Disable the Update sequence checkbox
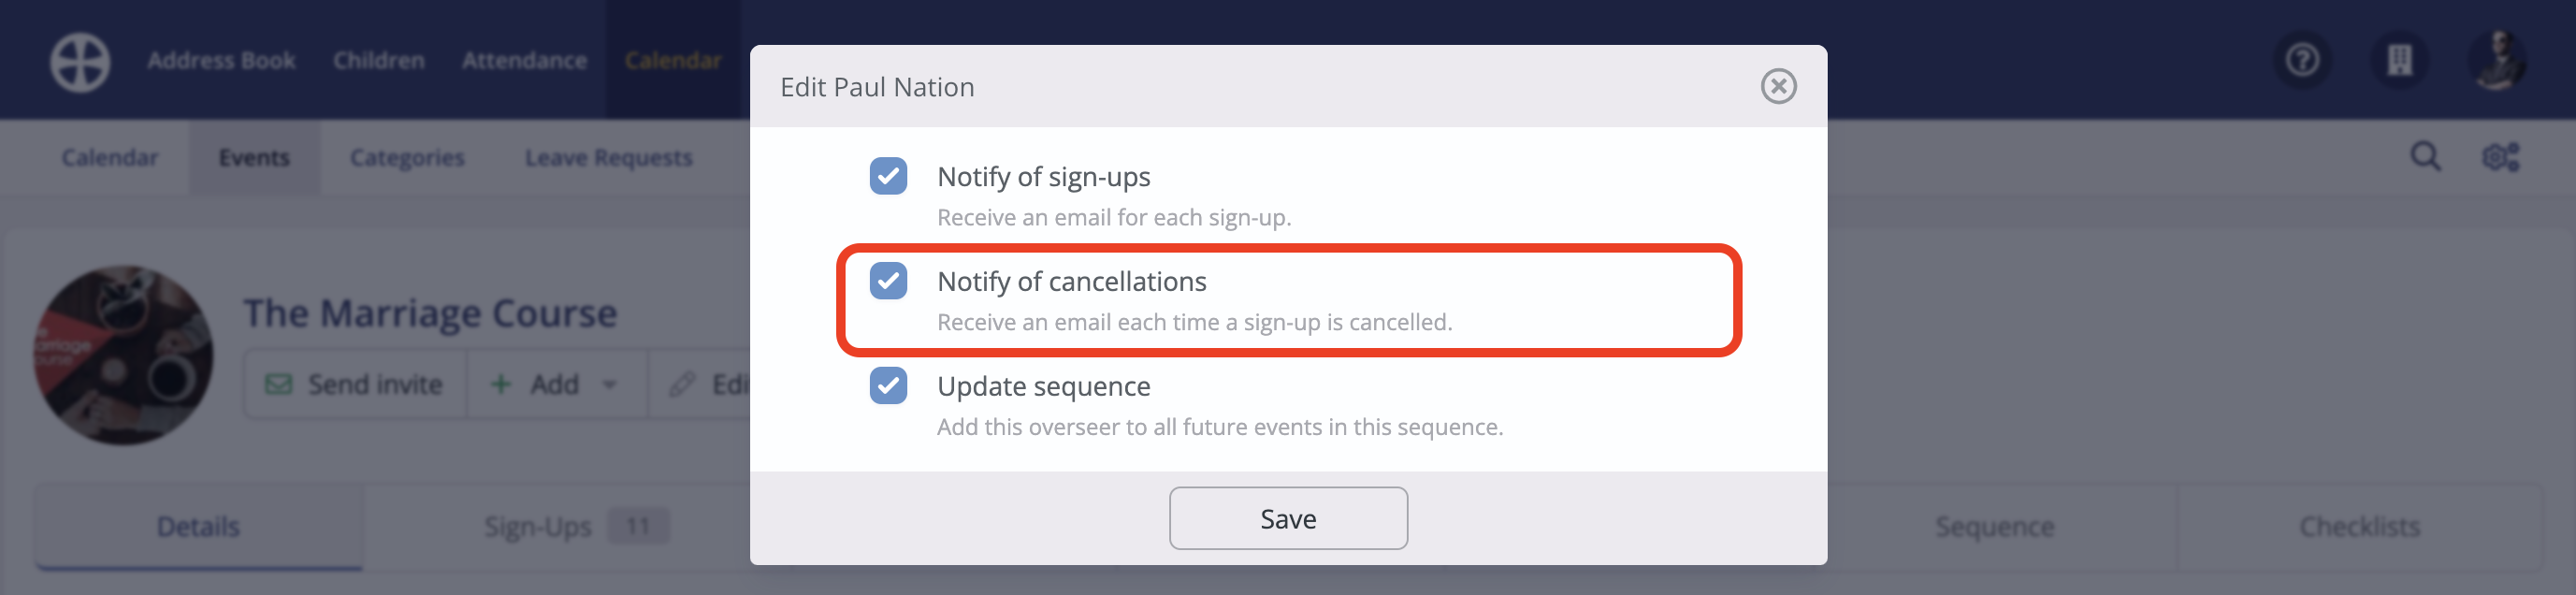The height and width of the screenshot is (595, 2576). pos(888,386)
